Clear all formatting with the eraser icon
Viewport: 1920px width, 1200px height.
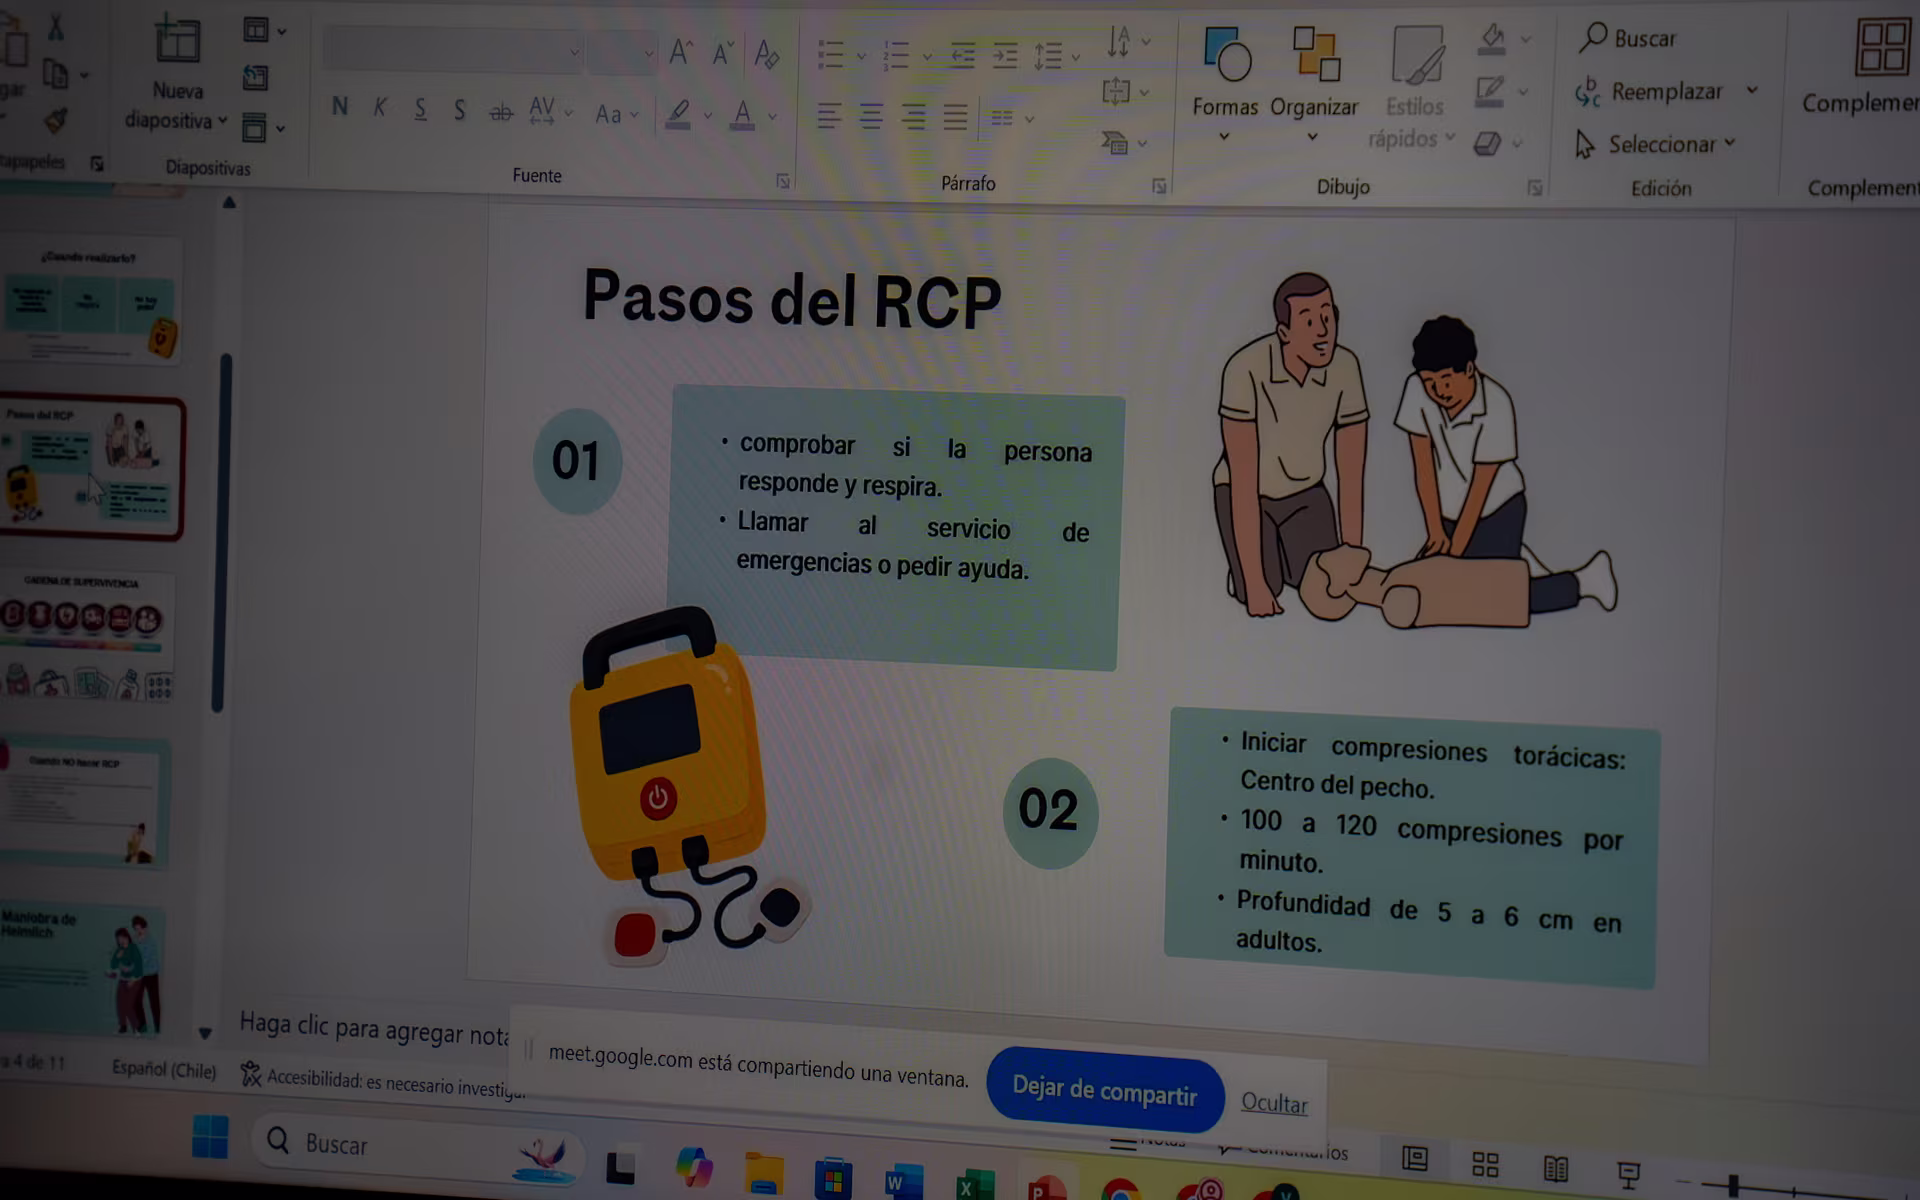coord(767,54)
